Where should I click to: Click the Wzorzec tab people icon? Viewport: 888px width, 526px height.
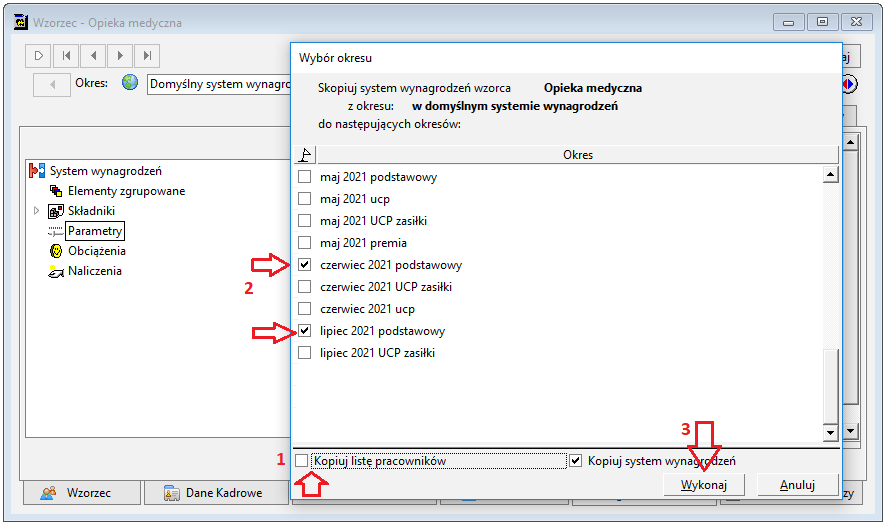[x=49, y=493]
